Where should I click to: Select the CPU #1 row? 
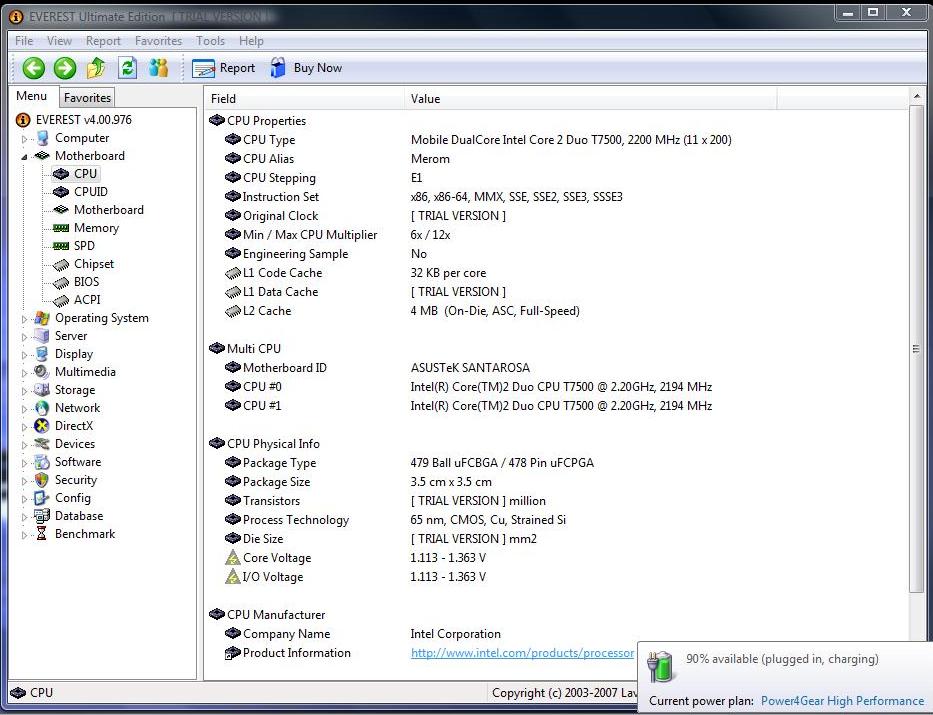(468, 406)
